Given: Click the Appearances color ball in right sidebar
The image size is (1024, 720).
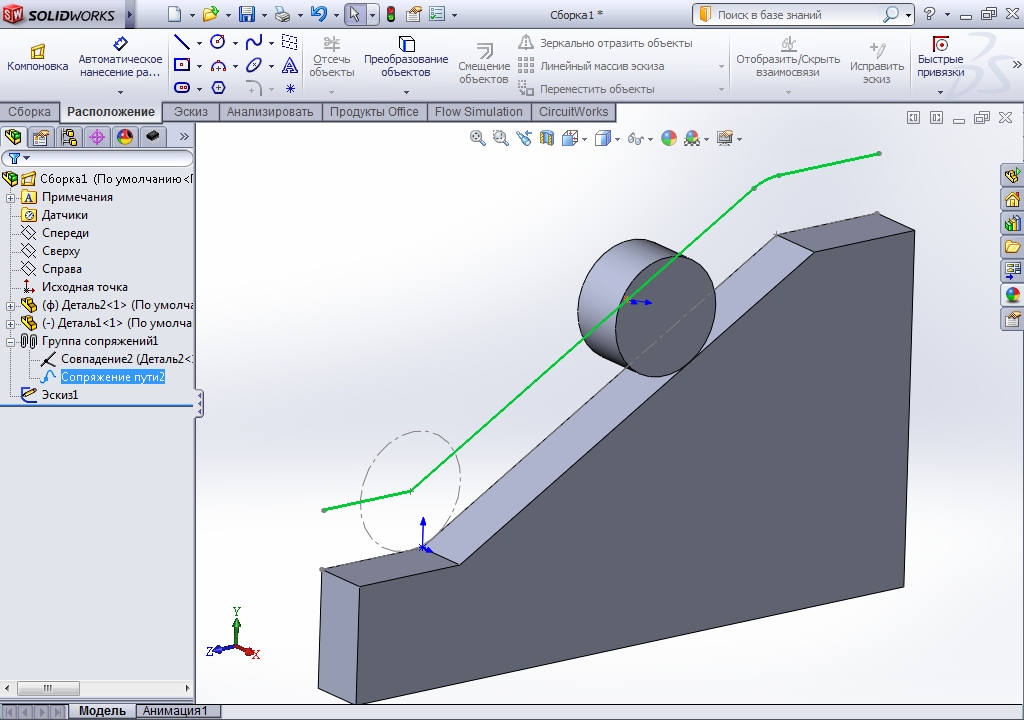Looking at the screenshot, I should click(1012, 295).
